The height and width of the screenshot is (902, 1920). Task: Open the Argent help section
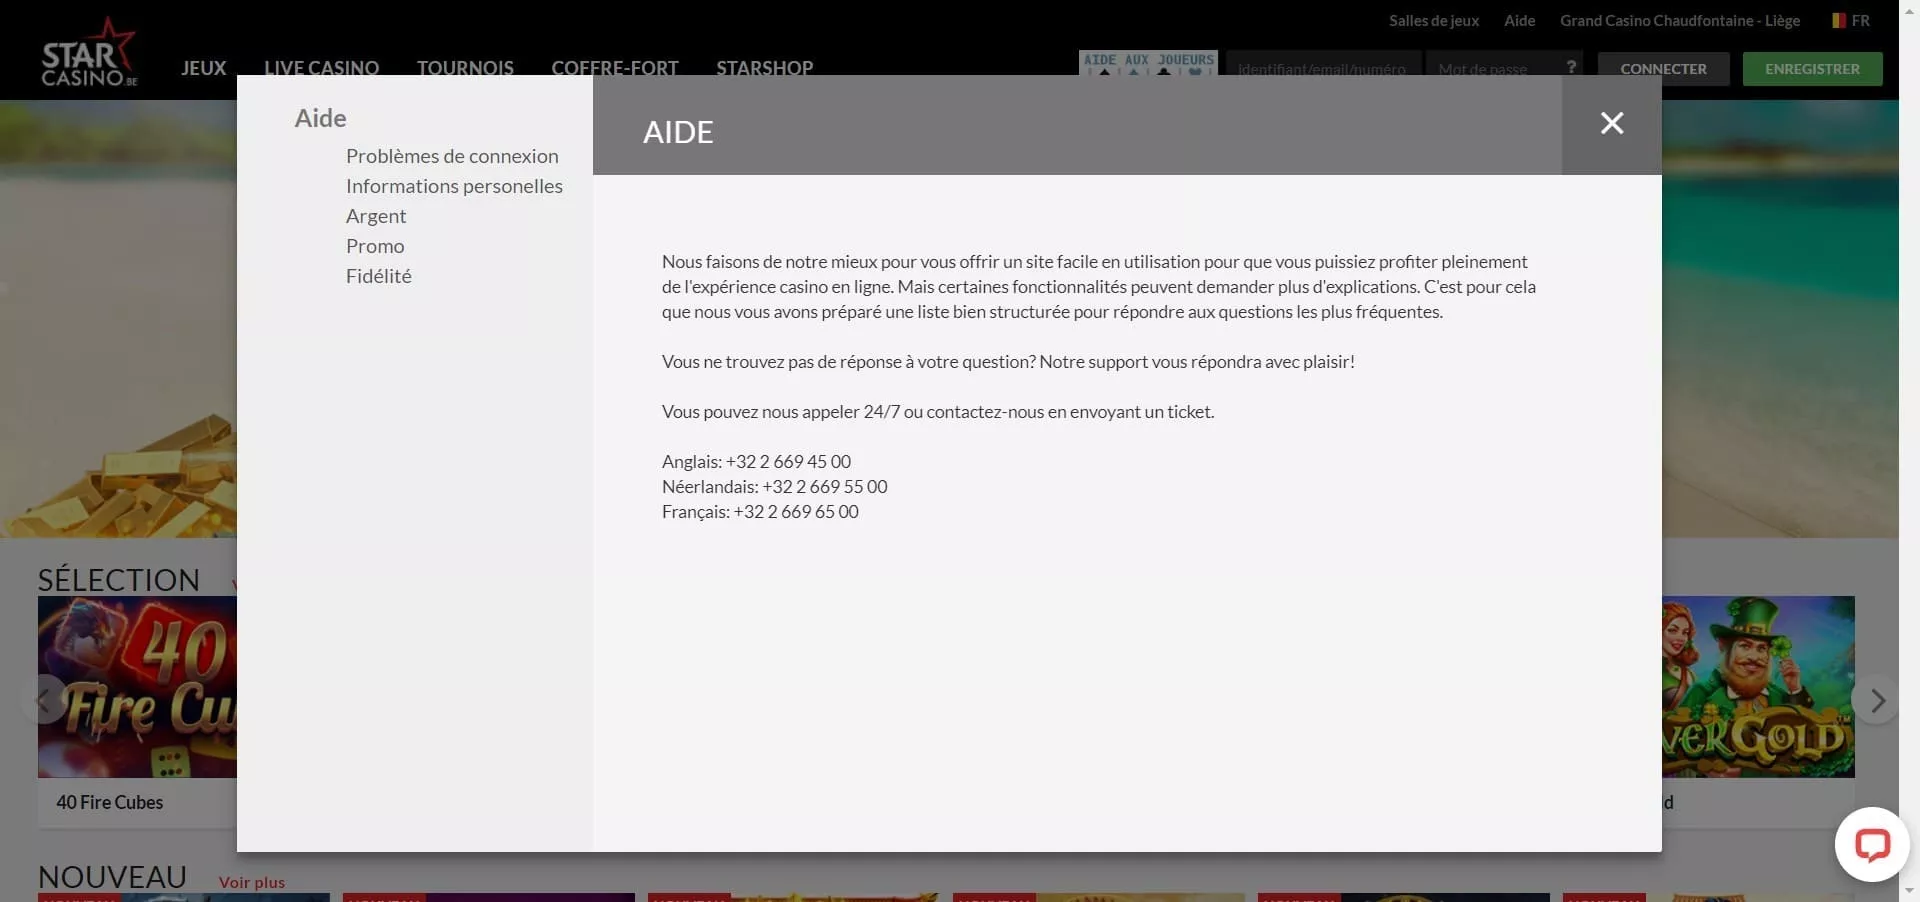coord(376,216)
